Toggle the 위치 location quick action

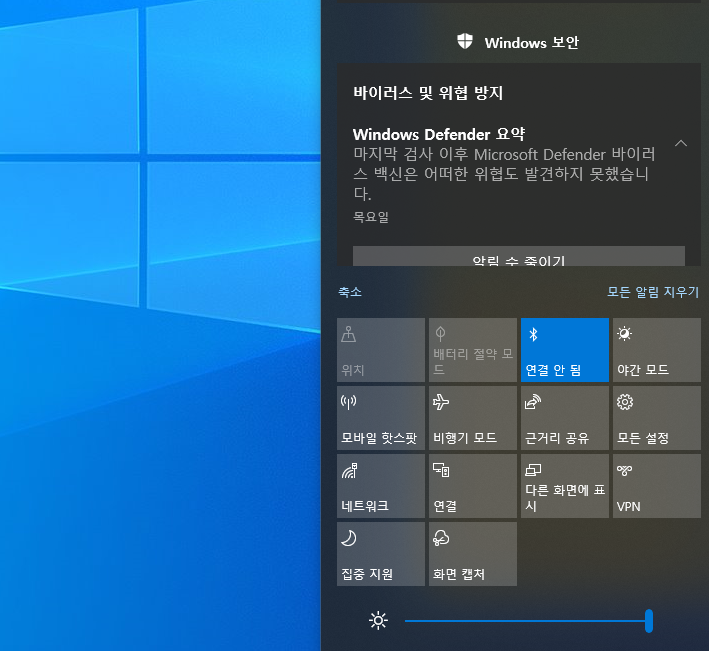click(381, 350)
